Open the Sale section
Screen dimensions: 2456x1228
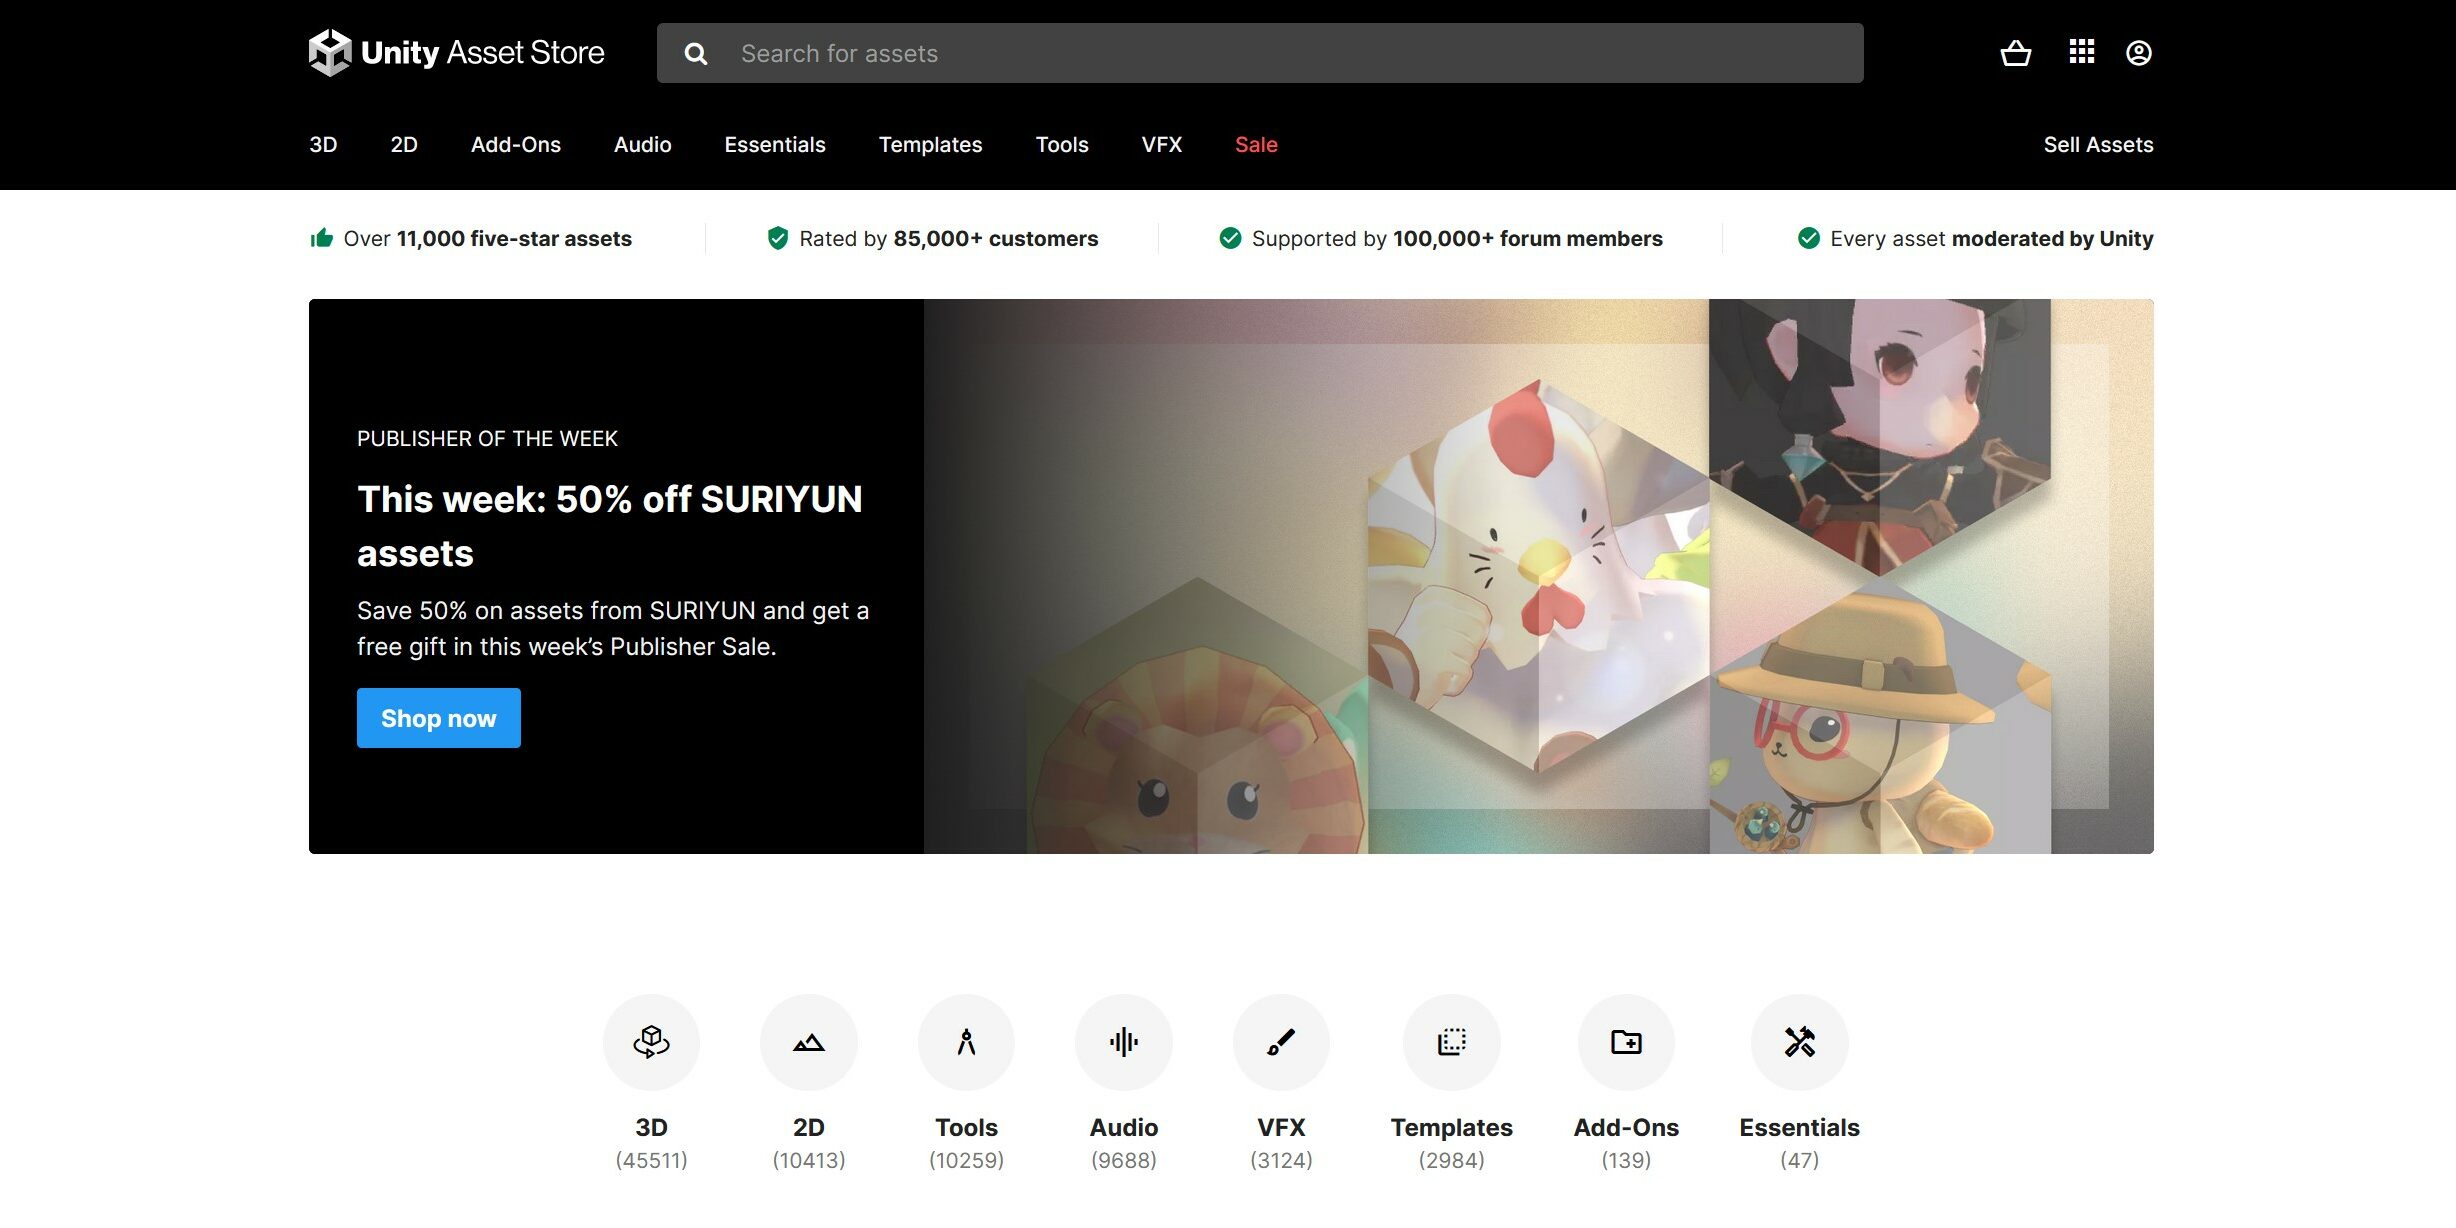(x=1255, y=144)
